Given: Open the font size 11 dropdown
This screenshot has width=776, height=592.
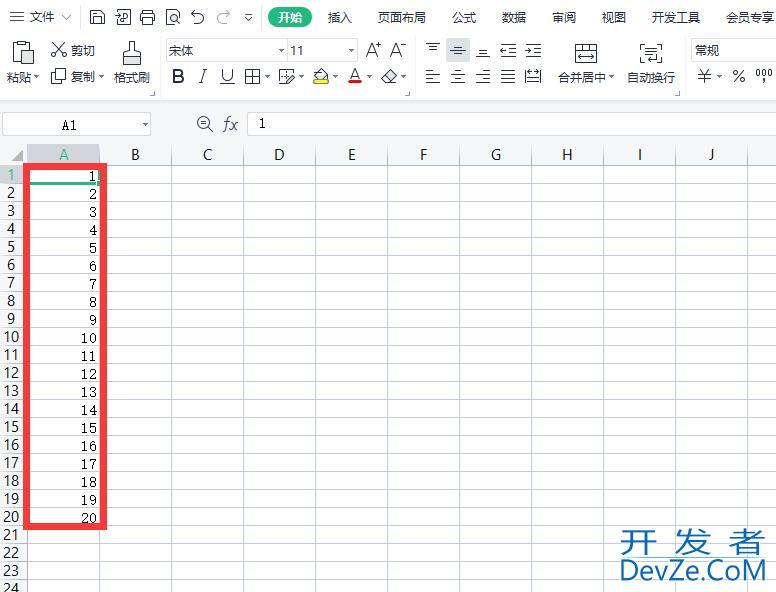Looking at the screenshot, I should pos(351,50).
